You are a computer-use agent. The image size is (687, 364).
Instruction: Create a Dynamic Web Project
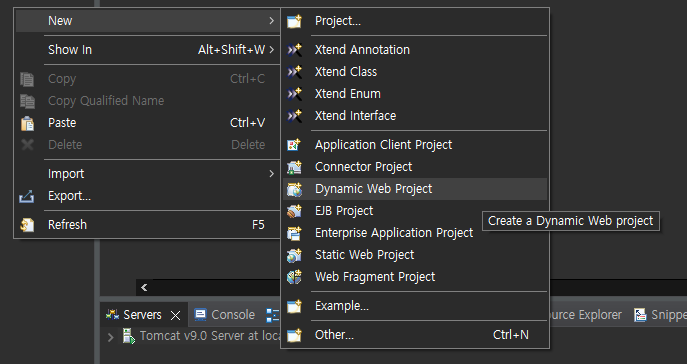[415, 189]
